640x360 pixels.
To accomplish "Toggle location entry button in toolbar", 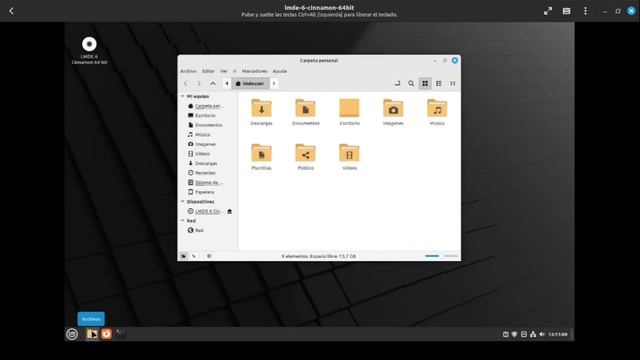I will click(397, 83).
